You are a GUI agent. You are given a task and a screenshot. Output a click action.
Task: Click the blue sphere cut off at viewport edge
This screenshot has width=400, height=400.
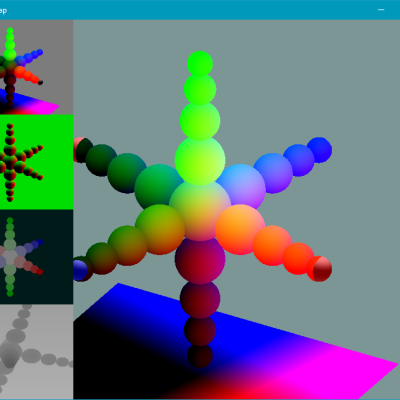pos(80,270)
